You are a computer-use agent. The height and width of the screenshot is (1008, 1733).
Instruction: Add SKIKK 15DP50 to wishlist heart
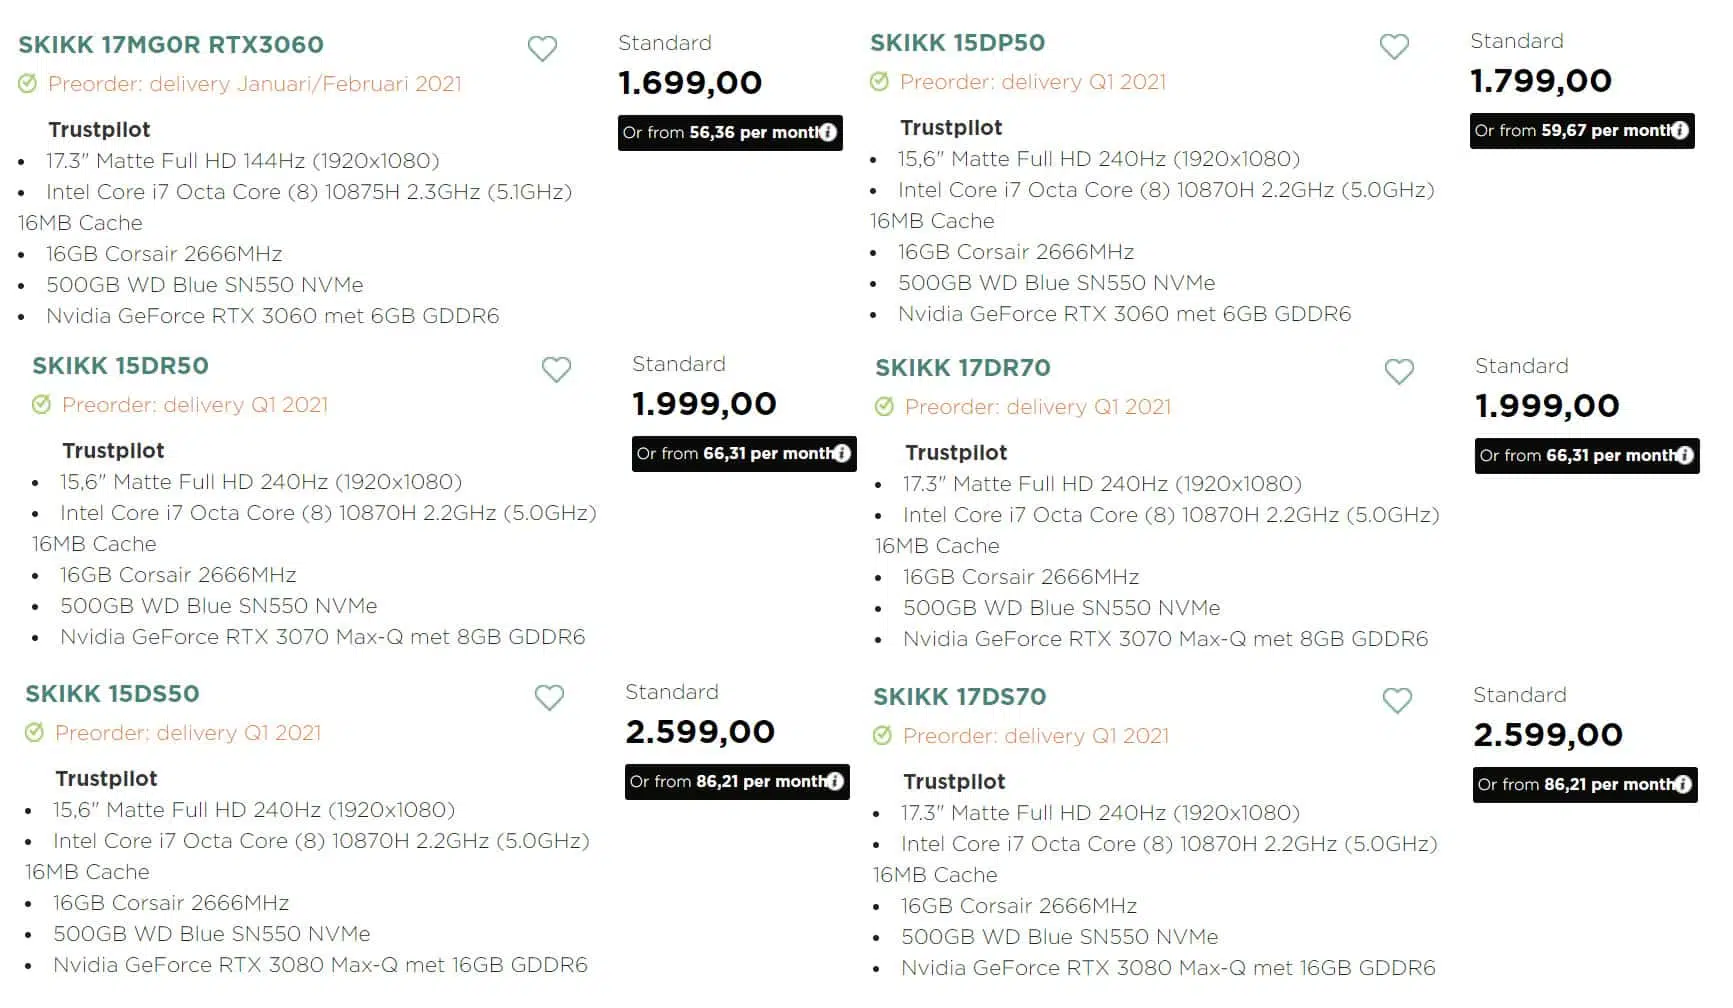coord(1394,46)
